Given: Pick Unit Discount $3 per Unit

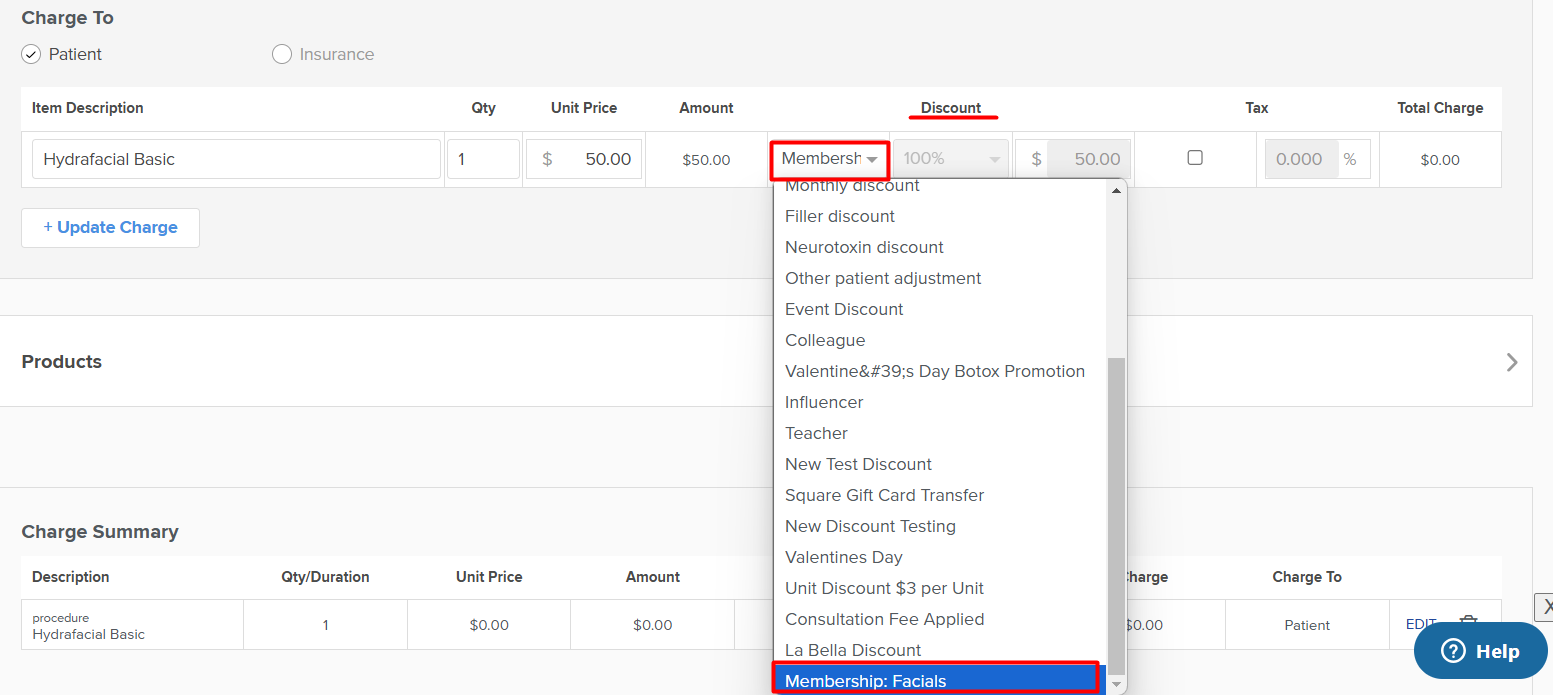Looking at the screenshot, I should [x=940, y=588].
